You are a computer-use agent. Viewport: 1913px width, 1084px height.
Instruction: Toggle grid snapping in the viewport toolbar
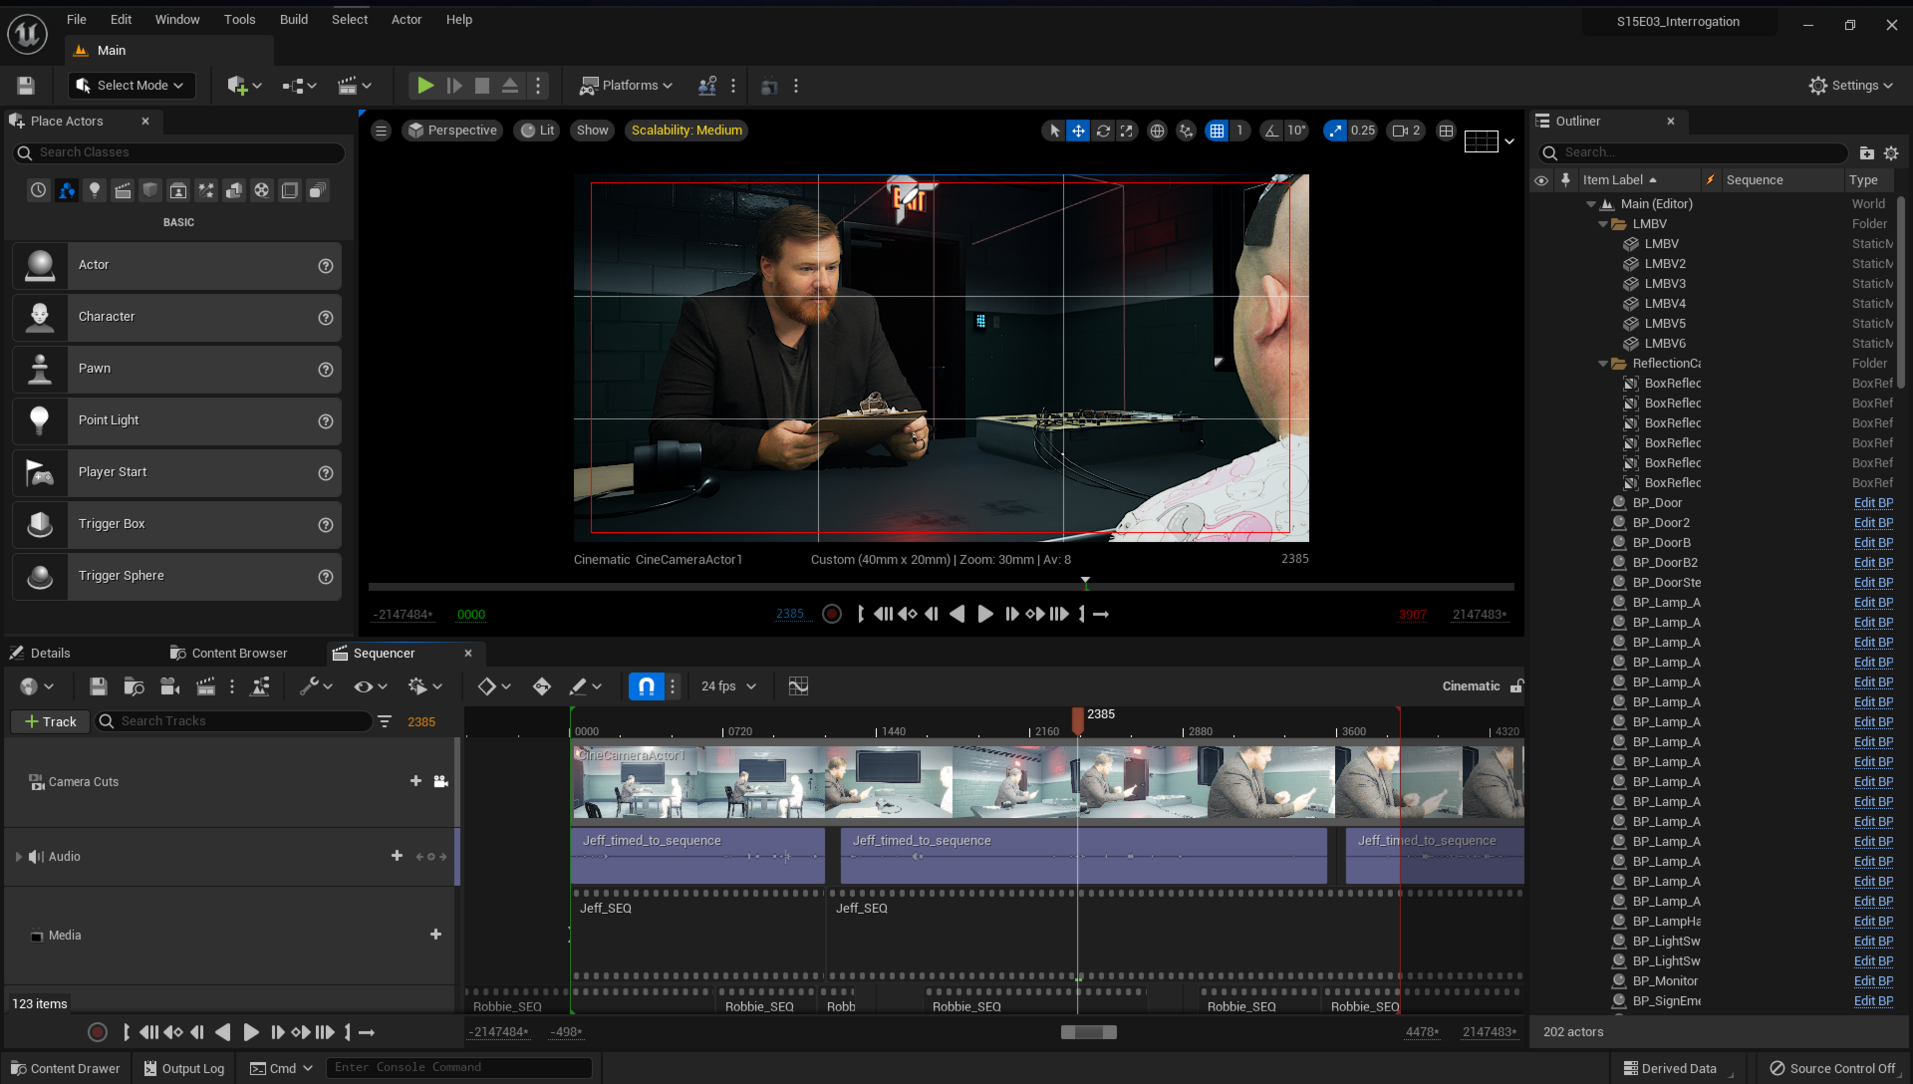click(1216, 131)
